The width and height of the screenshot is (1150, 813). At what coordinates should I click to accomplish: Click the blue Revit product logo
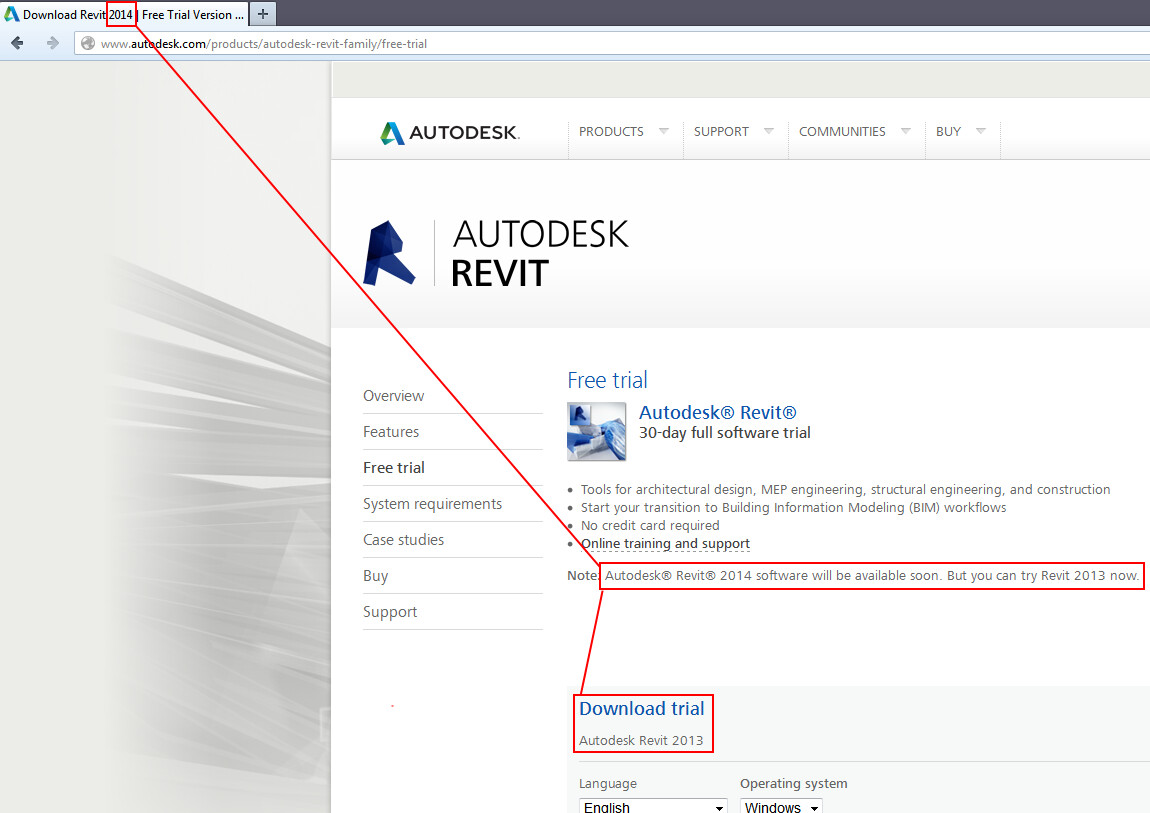(x=389, y=253)
